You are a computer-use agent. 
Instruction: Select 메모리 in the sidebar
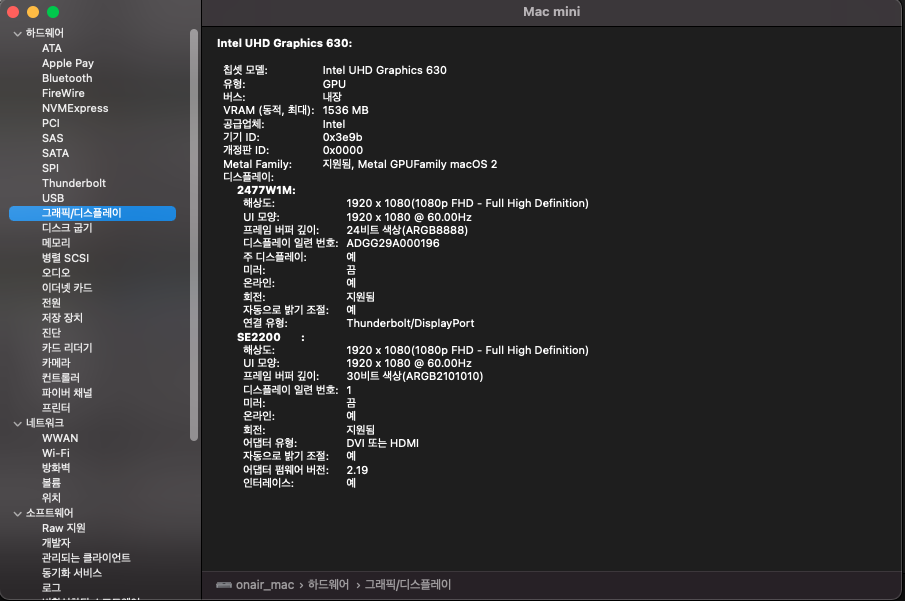(x=56, y=243)
